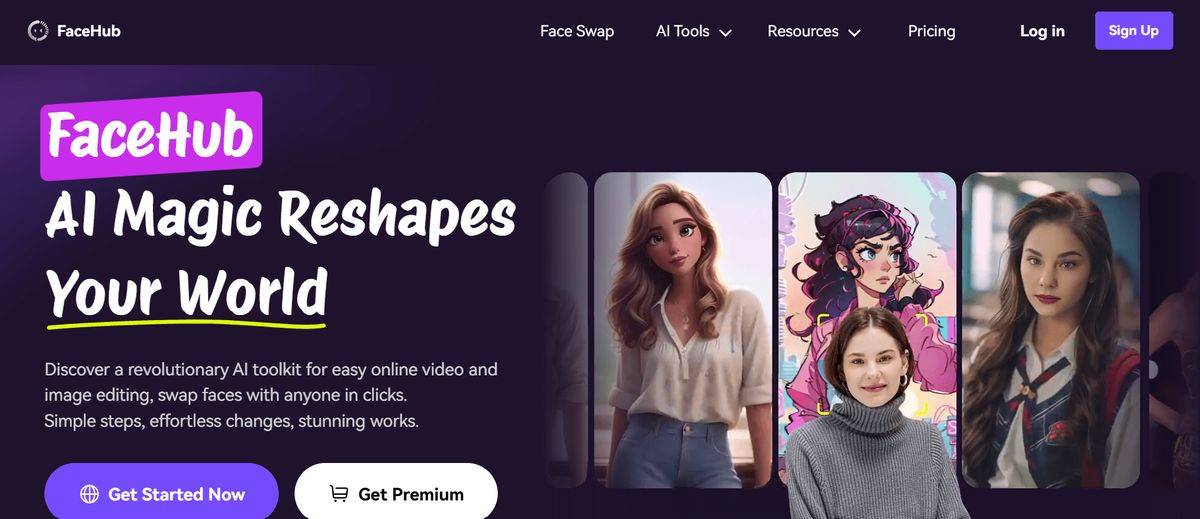Expand the AI Tools chevron arrow
Viewport: 1200px width, 519px height.
tap(725, 33)
